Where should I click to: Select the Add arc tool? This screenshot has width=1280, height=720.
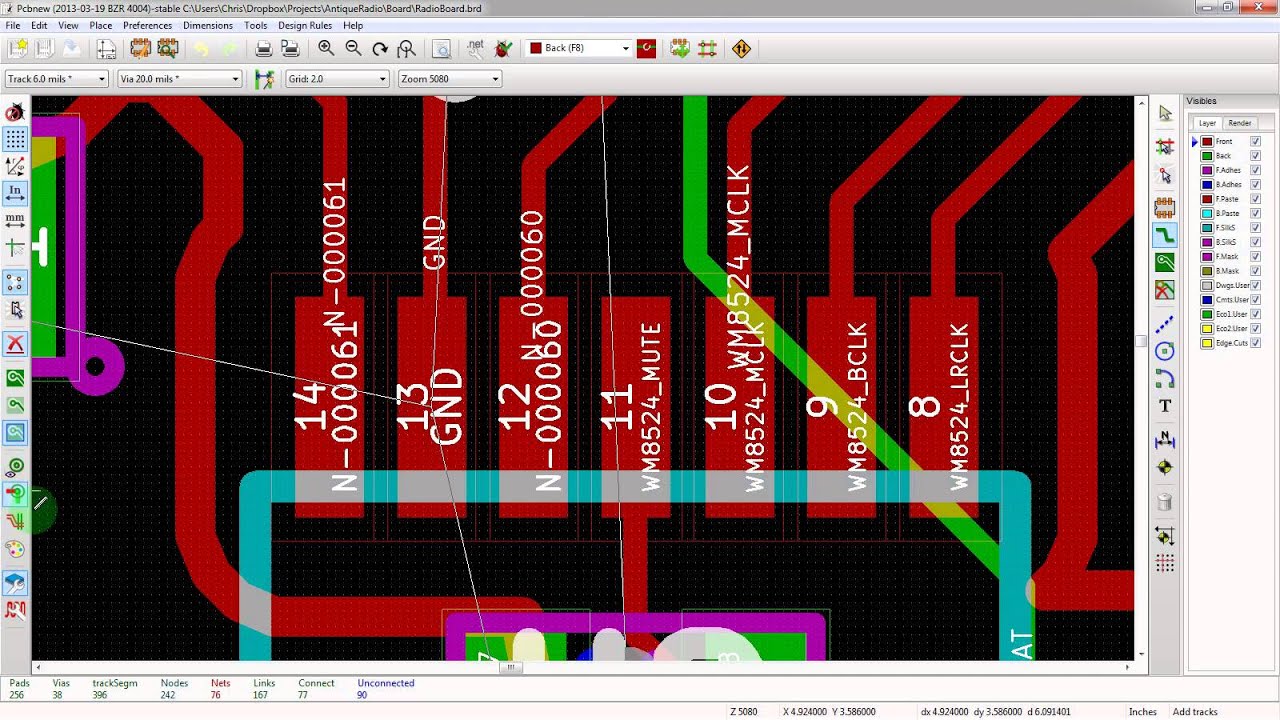(1165, 378)
